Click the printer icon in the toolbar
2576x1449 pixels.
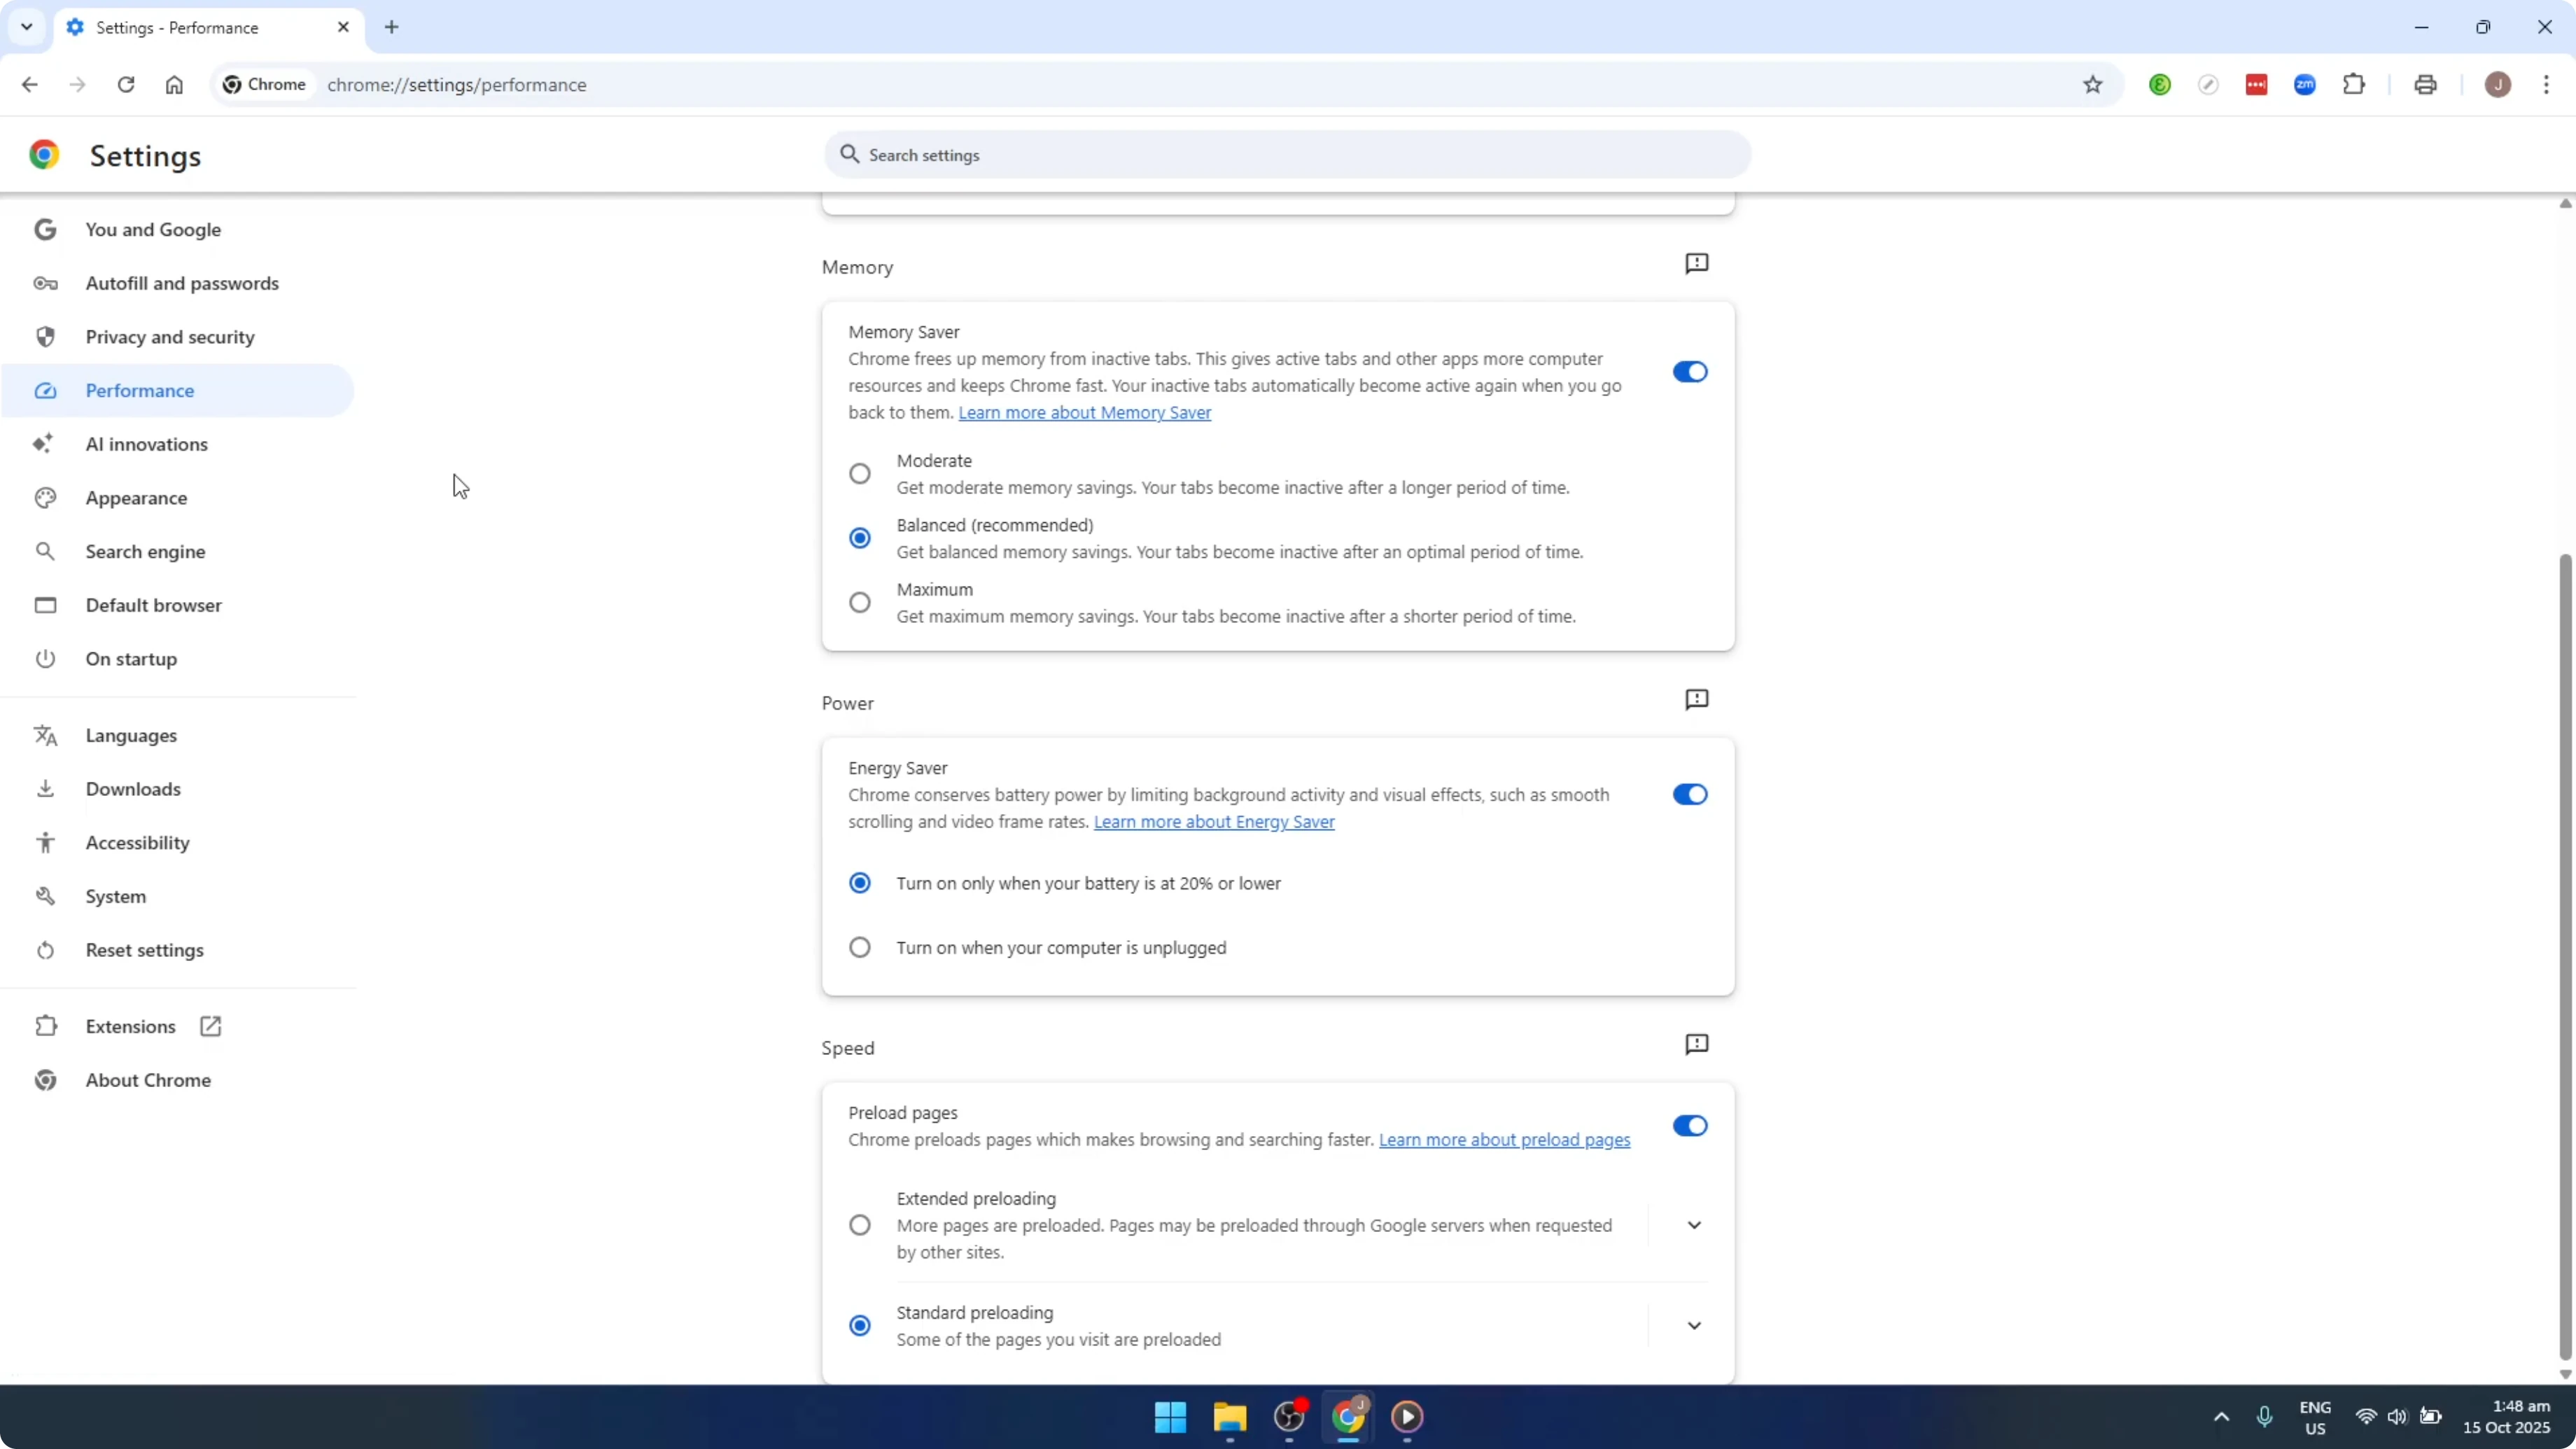(2425, 85)
